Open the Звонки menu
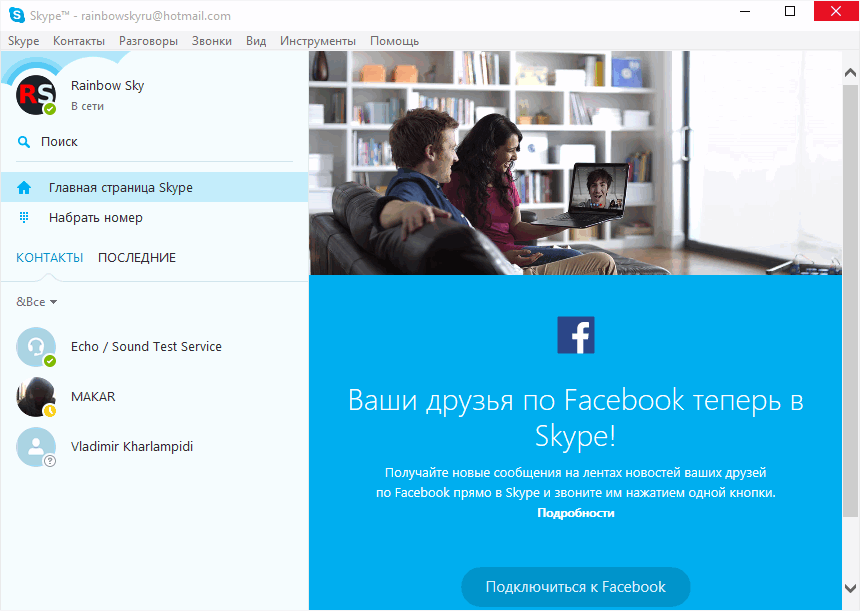This screenshot has height=611, width=860. click(x=212, y=41)
